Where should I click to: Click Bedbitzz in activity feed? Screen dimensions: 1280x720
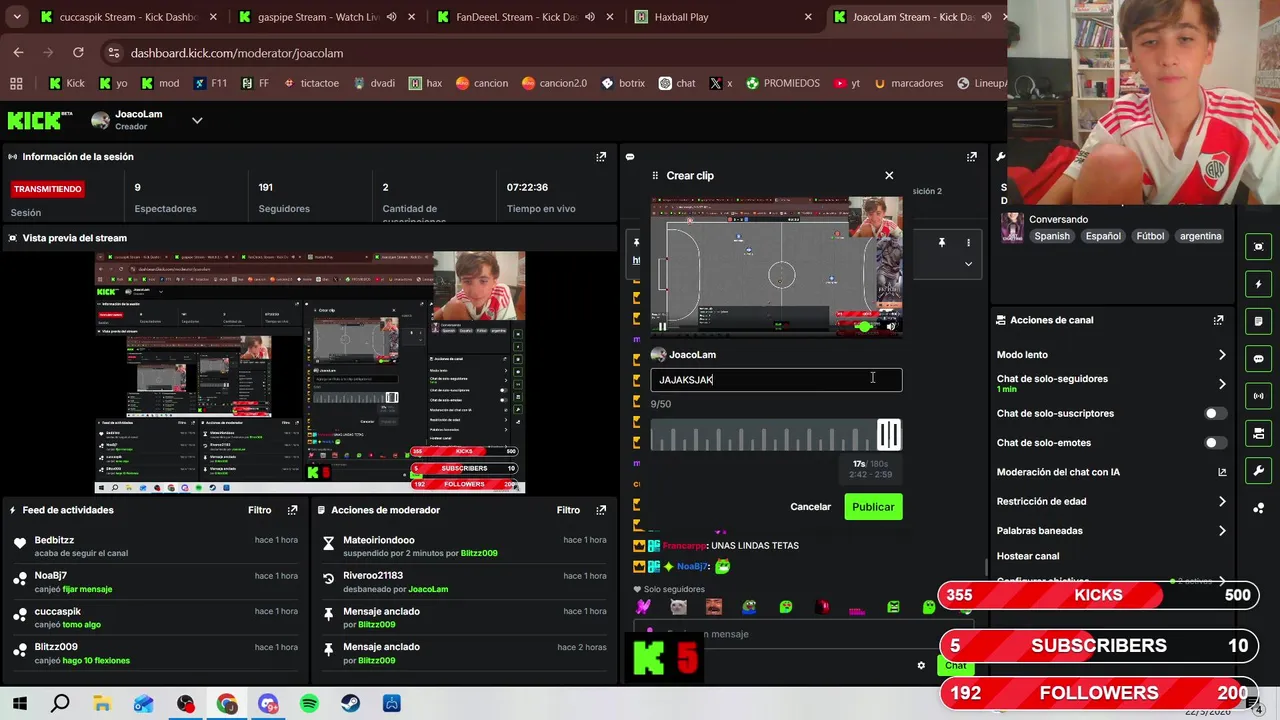click(x=54, y=540)
